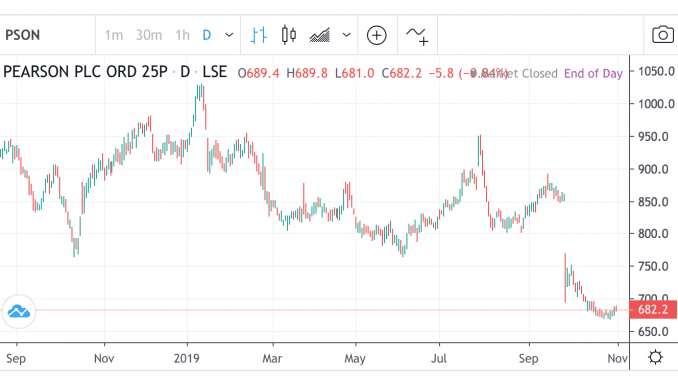
Task: Open chart settings gear icon
Action: pyautogui.click(x=656, y=357)
